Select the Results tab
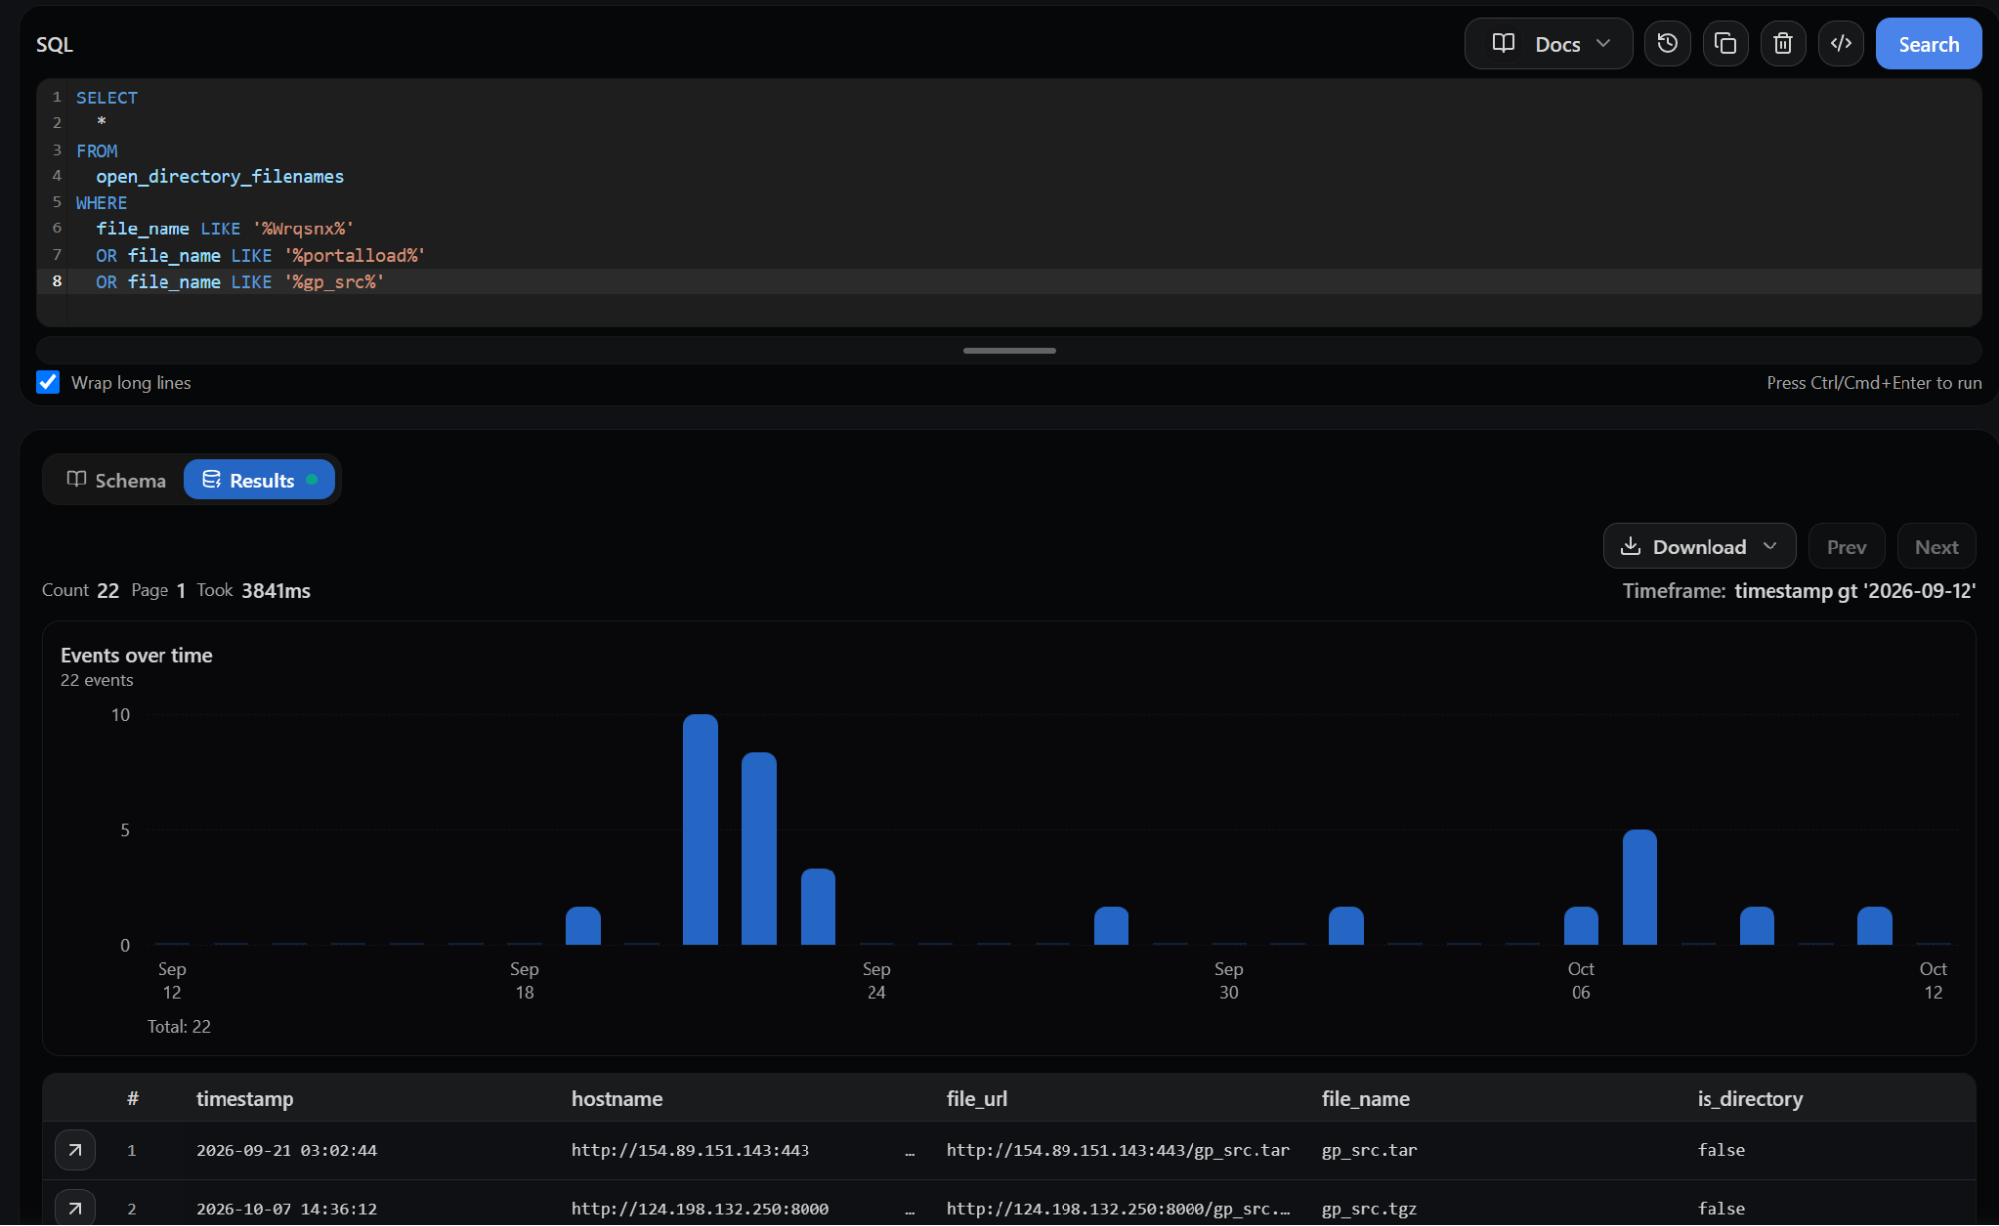Screen dimensions: 1999x1226 [x=259, y=480]
